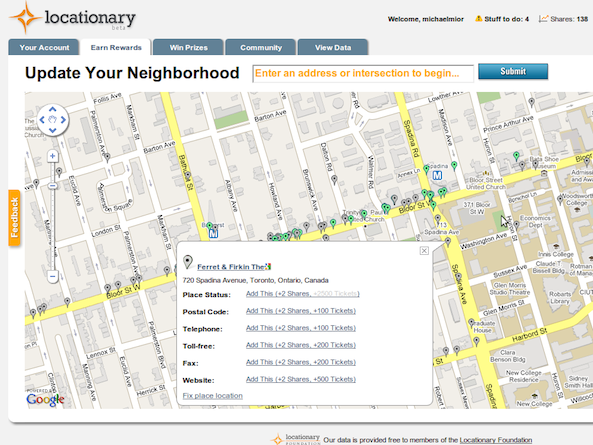
Task: Select gray marker by the Economics Dept
Action: [516, 225]
